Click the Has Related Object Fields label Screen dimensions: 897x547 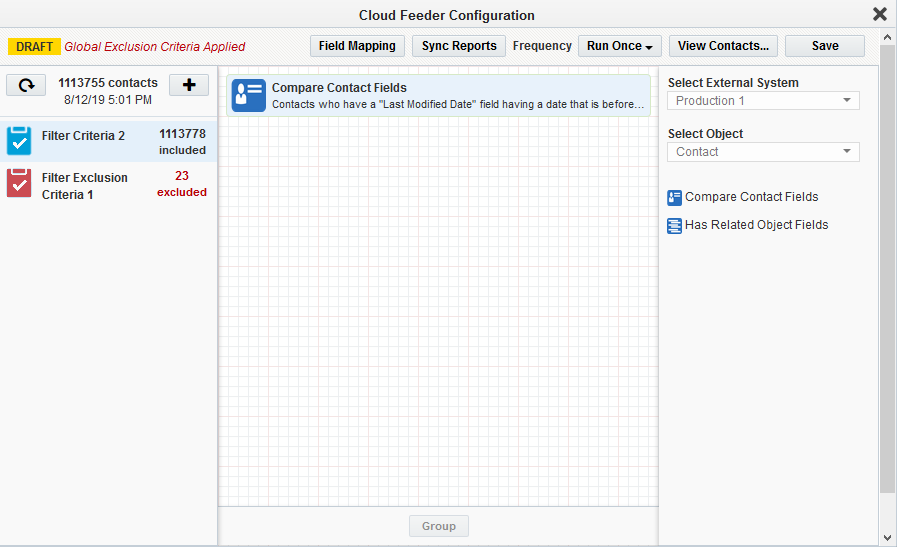pyautogui.click(x=756, y=225)
